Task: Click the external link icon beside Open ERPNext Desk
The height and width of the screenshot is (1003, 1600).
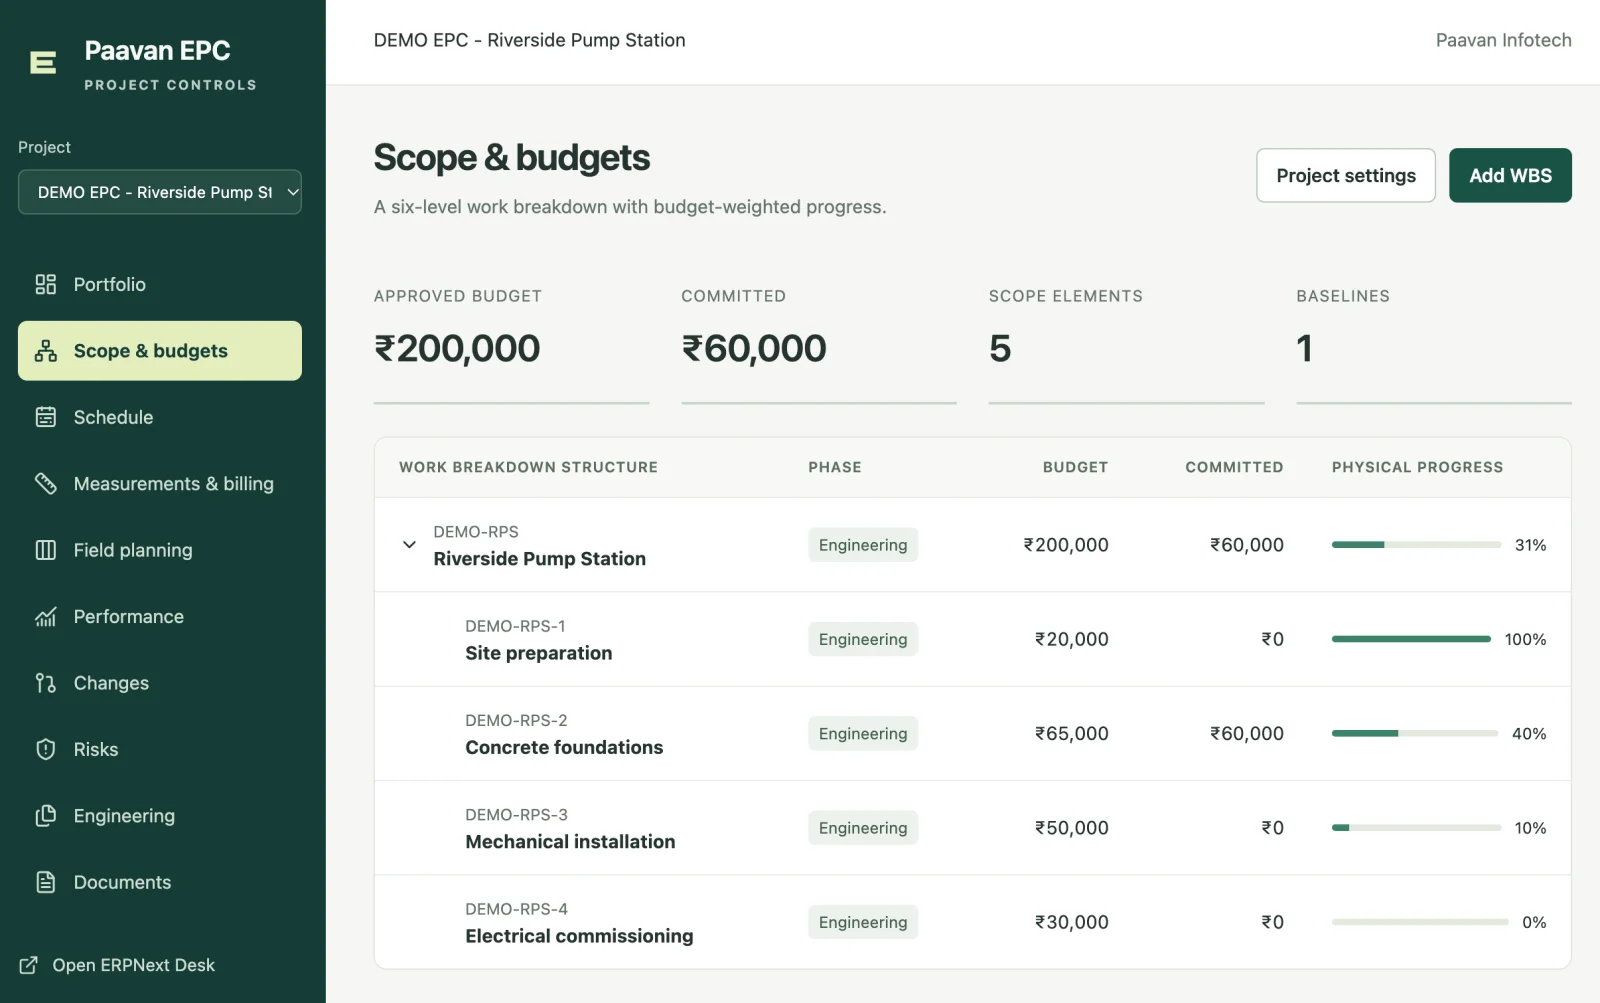Action: point(29,965)
